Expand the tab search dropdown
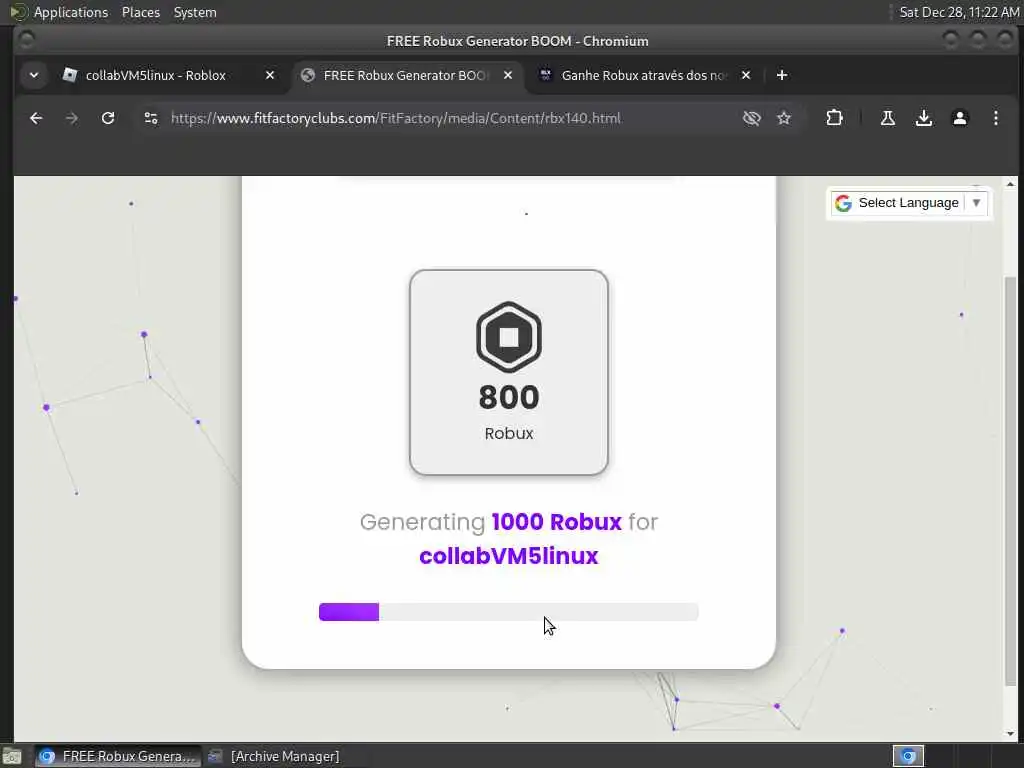The height and width of the screenshot is (768, 1024). point(34,75)
